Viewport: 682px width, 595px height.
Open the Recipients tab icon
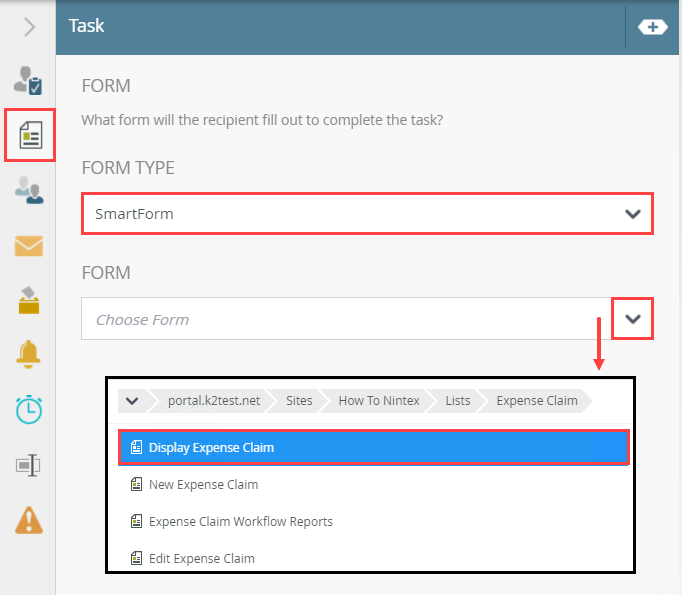click(x=28, y=189)
